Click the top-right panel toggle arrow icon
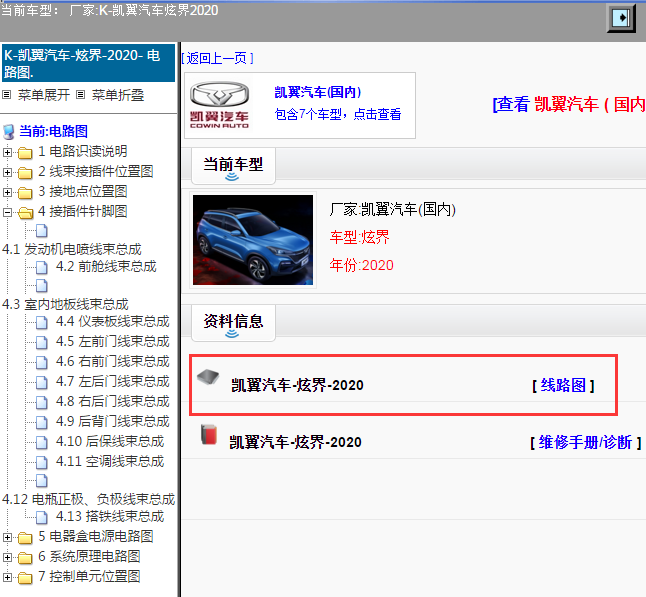The width and height of the screenshot is (646, 597). tap(622, 19)
